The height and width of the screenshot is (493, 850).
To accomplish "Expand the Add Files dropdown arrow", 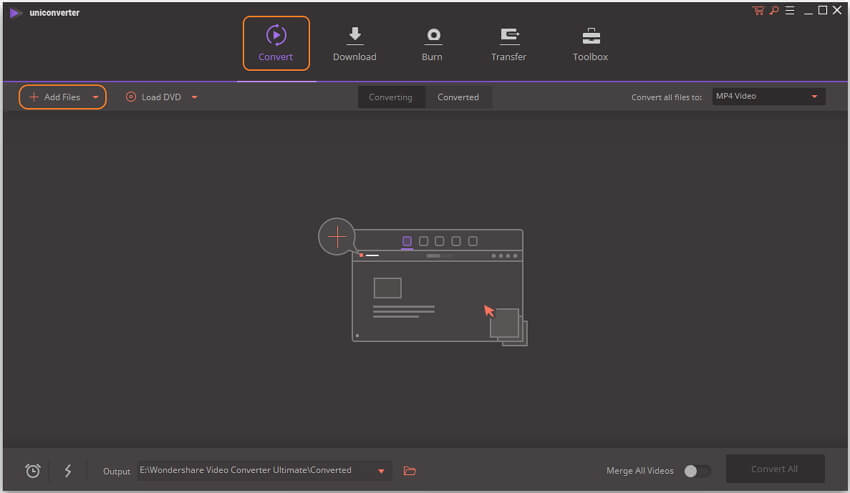I will pyautogui.click(x=95, y=98).
